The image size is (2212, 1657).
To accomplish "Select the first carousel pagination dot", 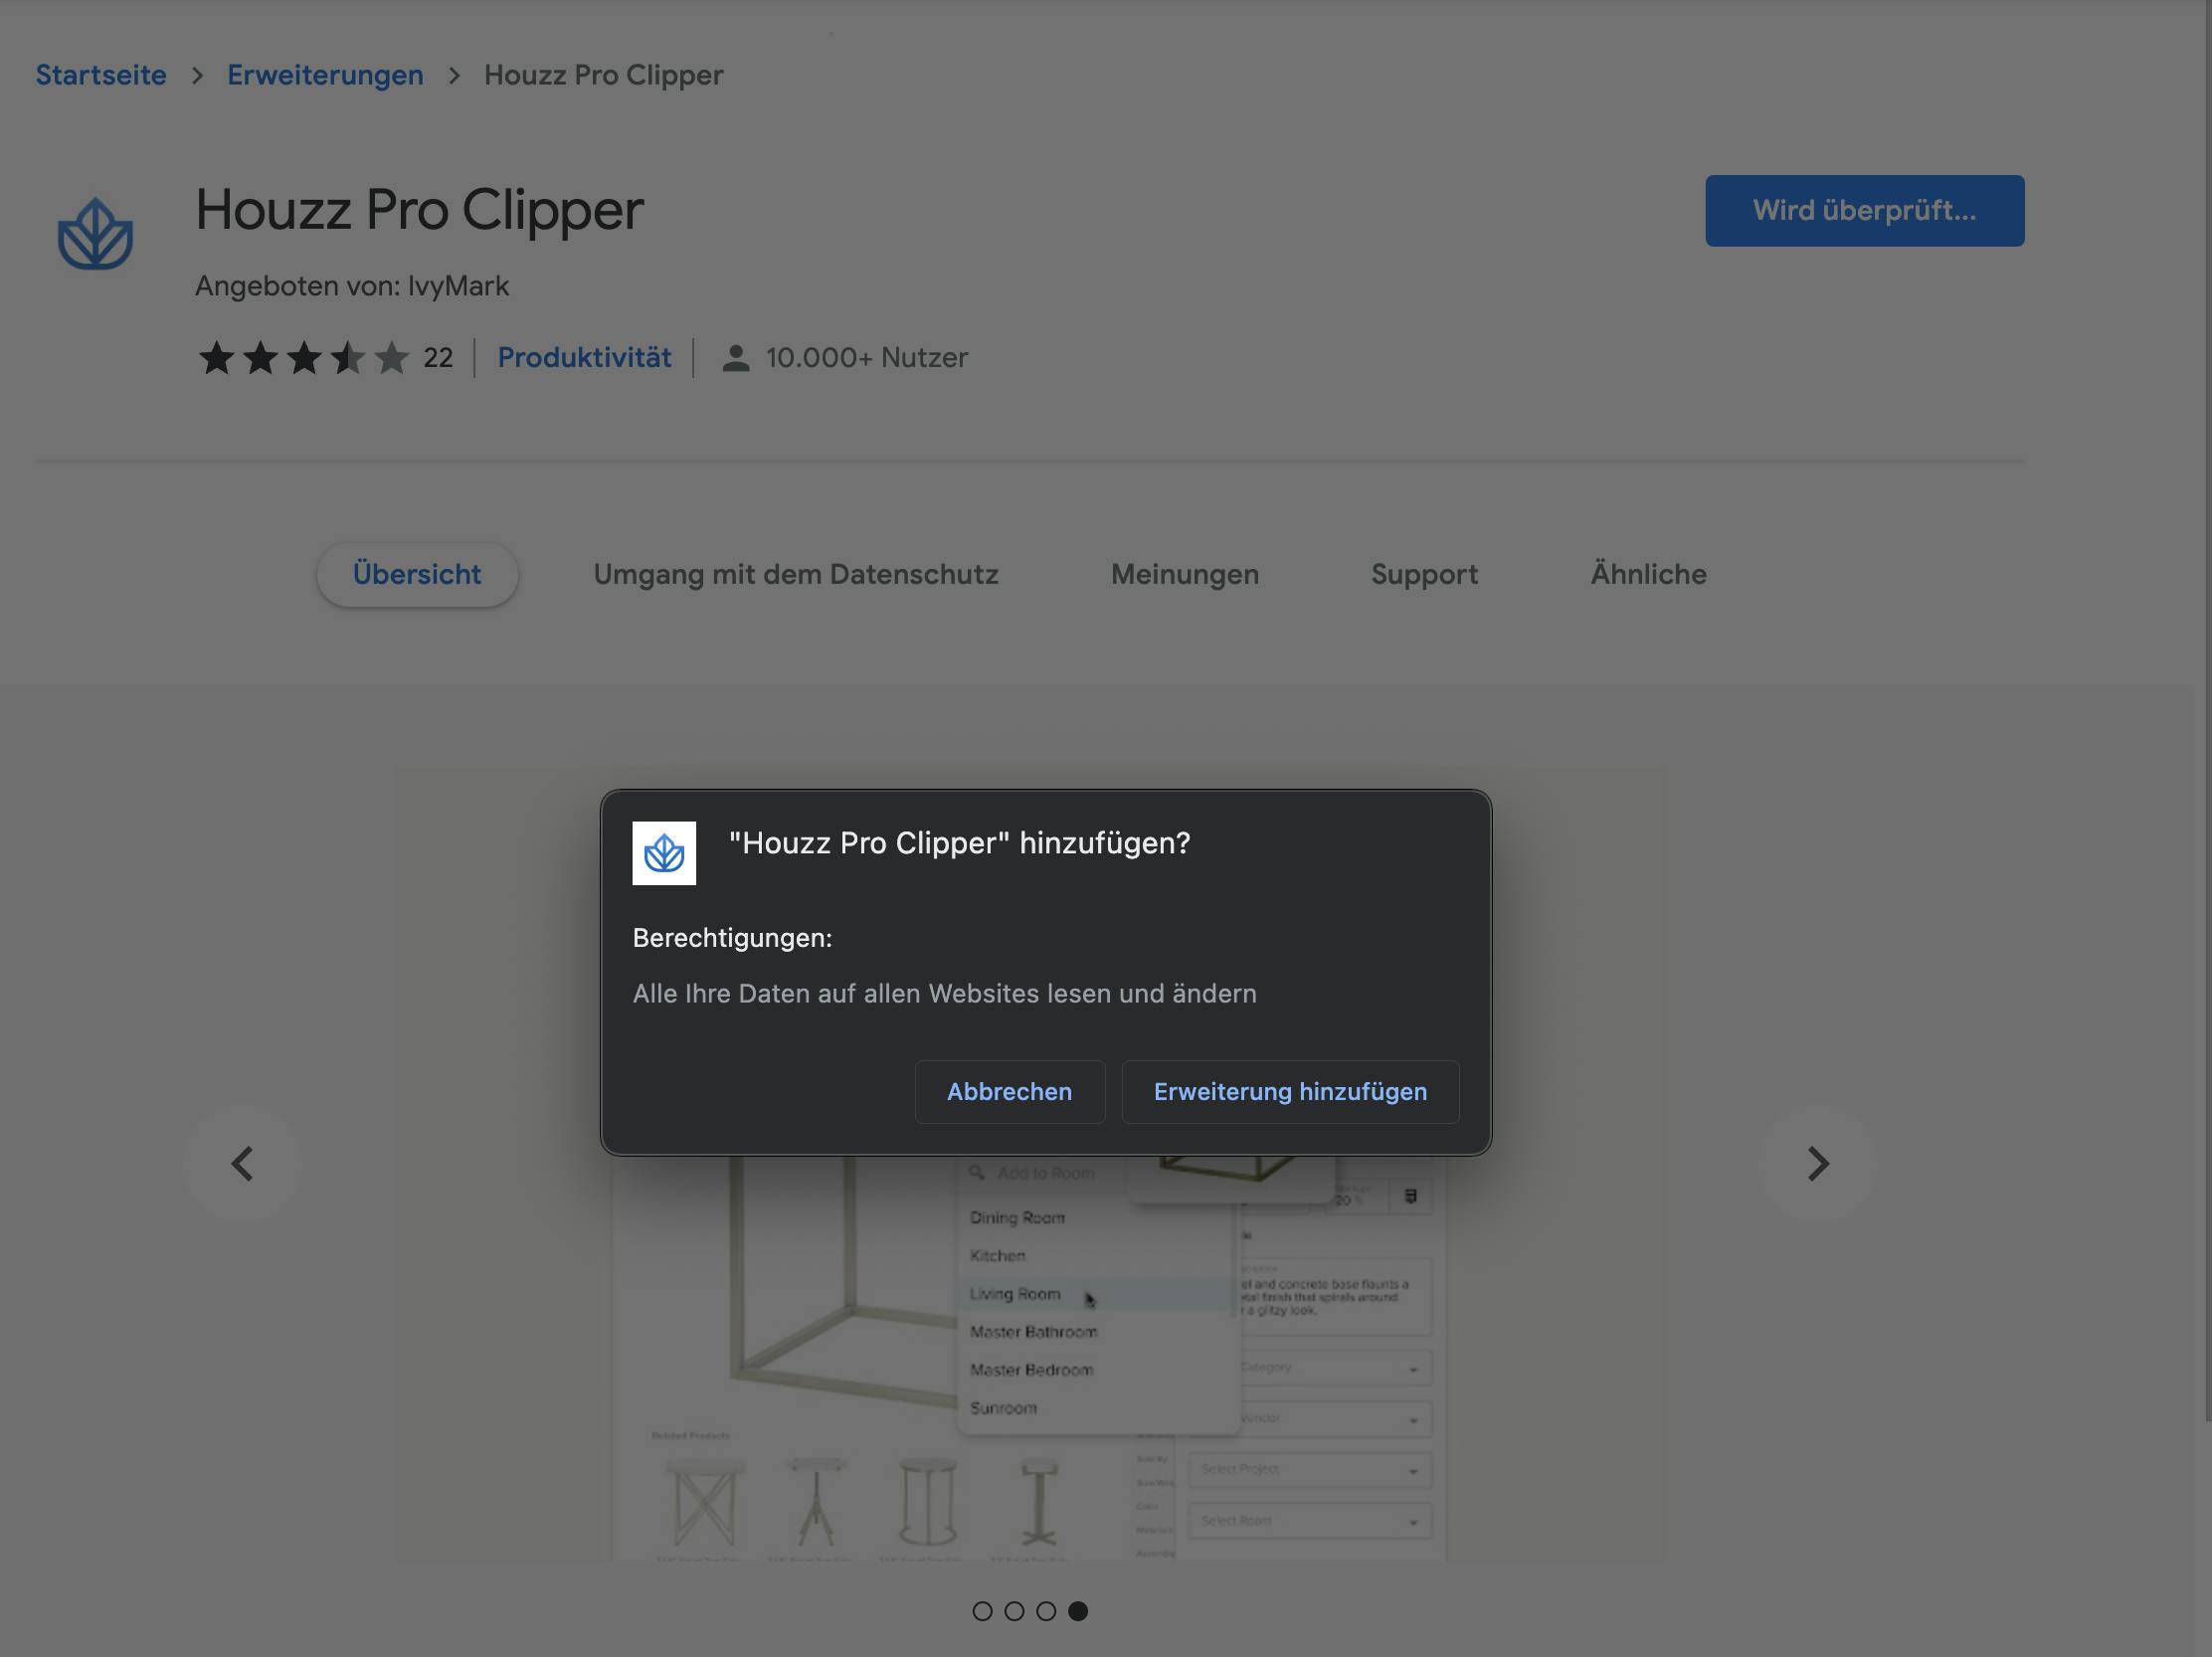I will tap(985, 1611).
